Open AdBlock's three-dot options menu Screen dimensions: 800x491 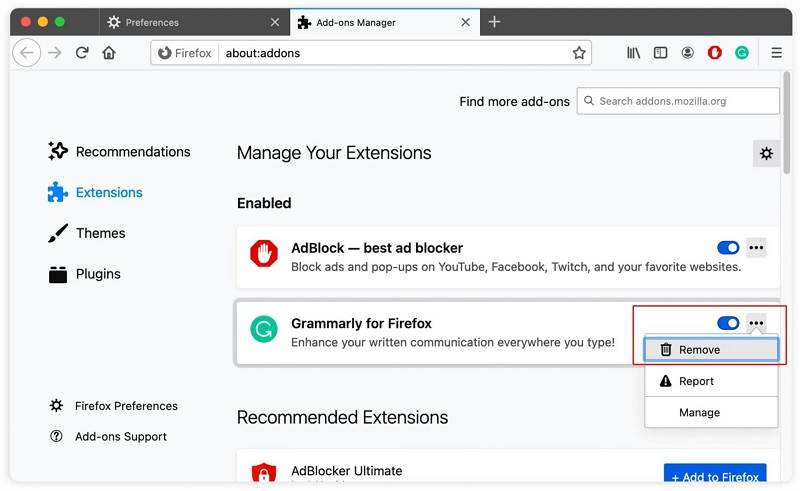[x=756, y=248]
